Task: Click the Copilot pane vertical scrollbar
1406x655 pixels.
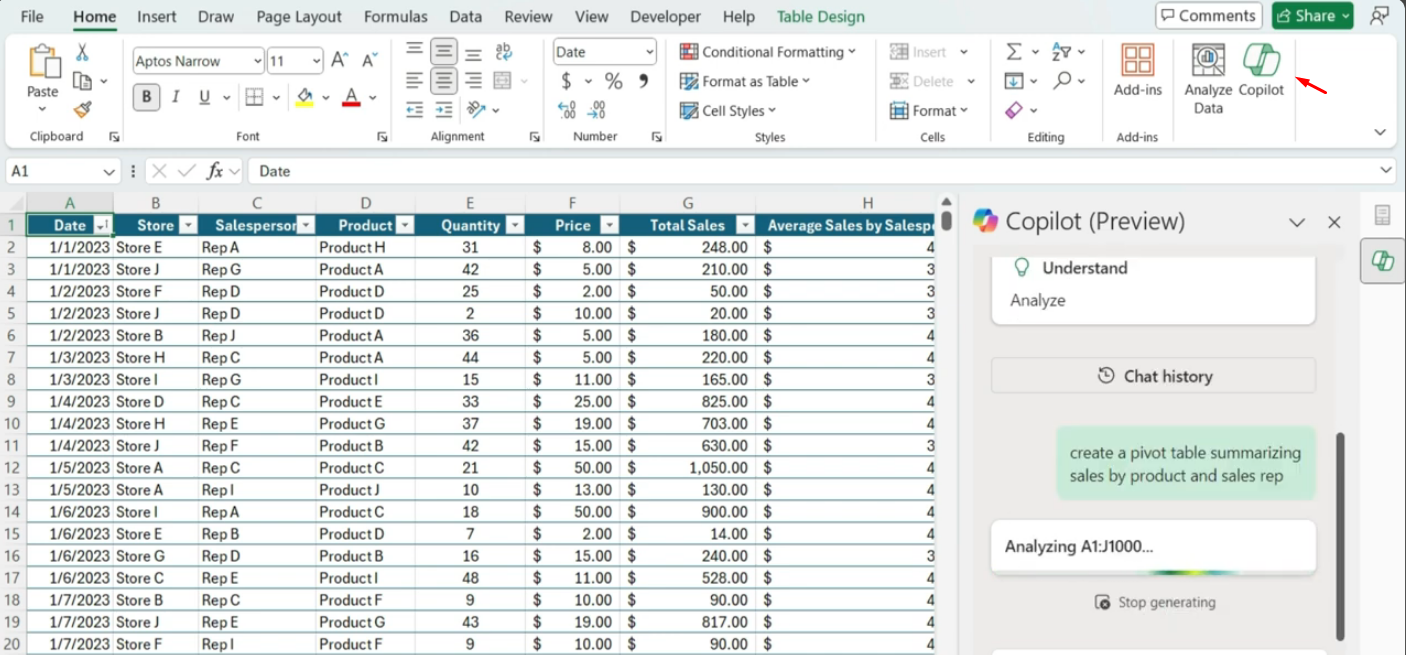Action: pos(1340,535)
